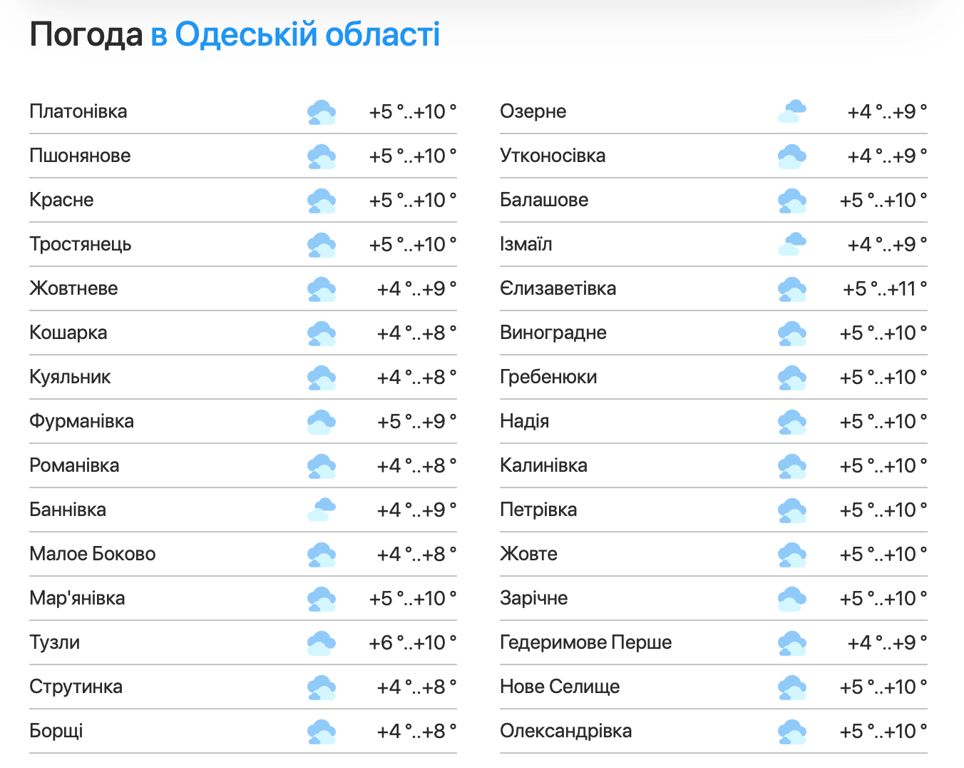The width and height of the screenshot is (964, 768).
Task: Click the +5°..+11° temperature for Єлизаветівка
Action: pos(884,289)
